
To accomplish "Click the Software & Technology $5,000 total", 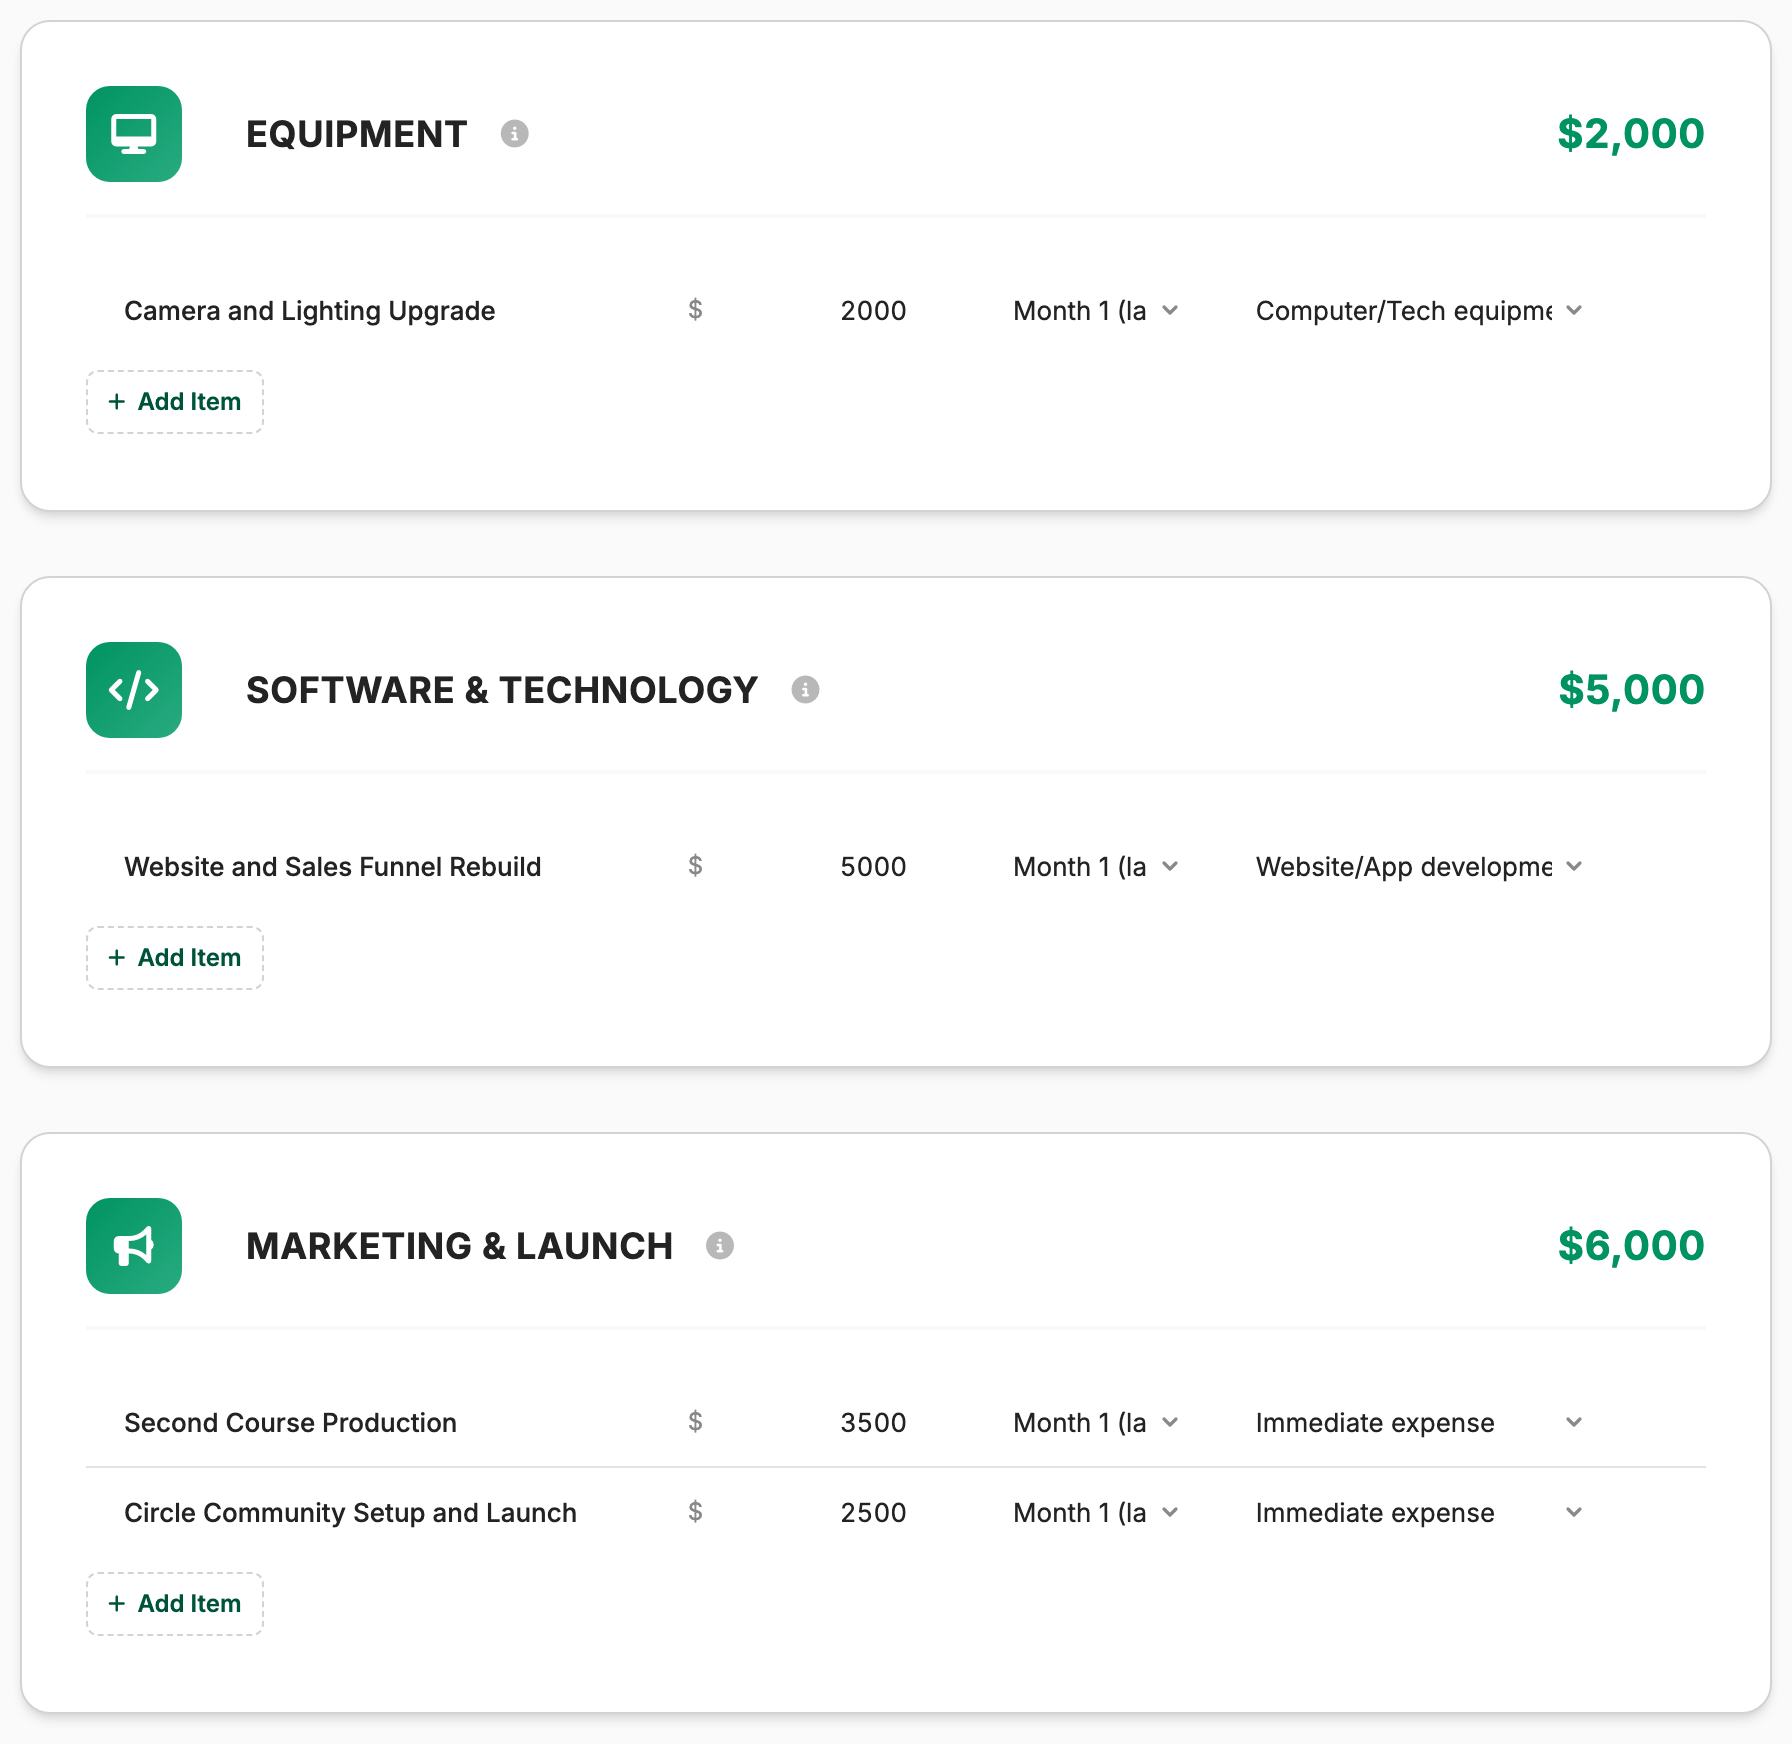I will (x=1631, y=690).
